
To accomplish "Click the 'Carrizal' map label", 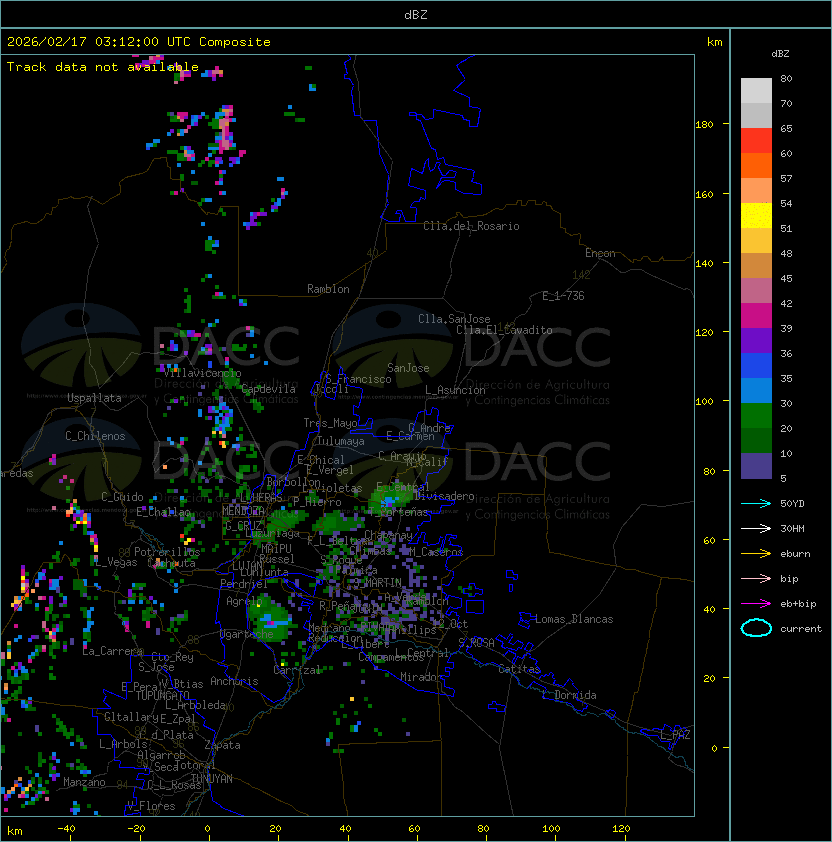I will pyautogui.click(x=297, y=670).
